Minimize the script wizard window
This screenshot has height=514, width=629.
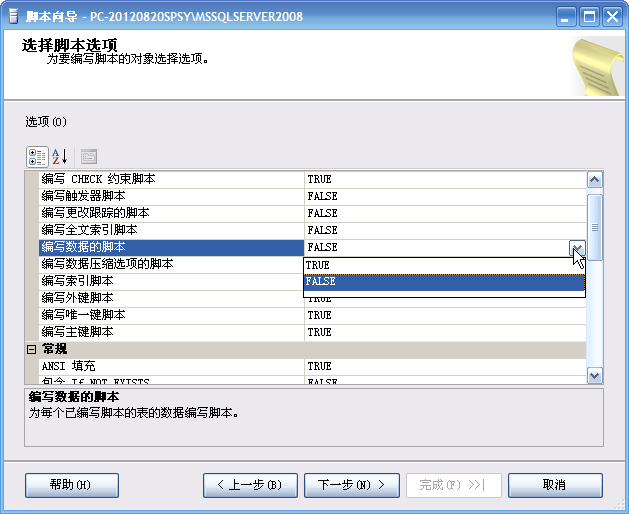click(566, 17)
